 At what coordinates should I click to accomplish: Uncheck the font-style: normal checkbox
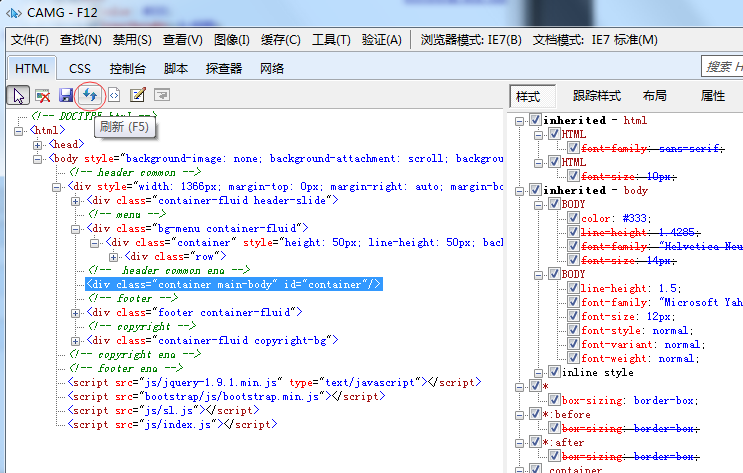pos(573,329)
